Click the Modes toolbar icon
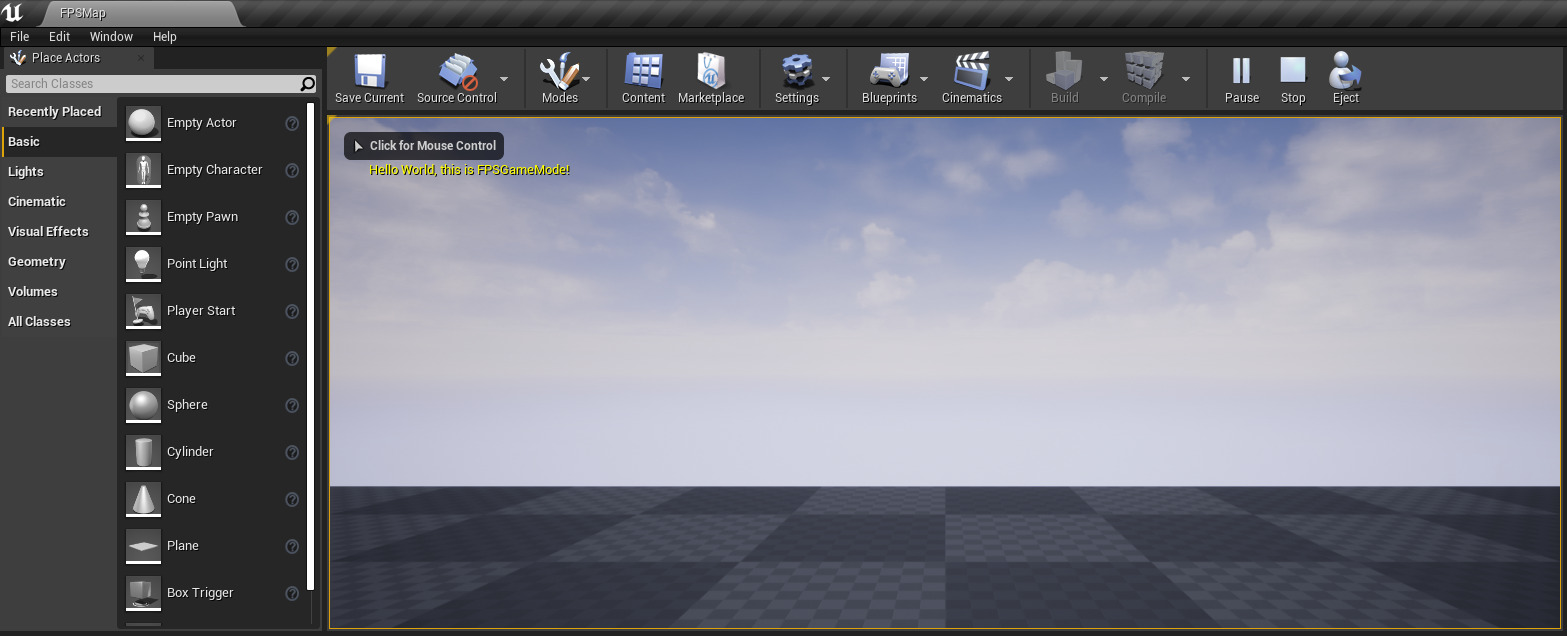 (x=559, y=72)
